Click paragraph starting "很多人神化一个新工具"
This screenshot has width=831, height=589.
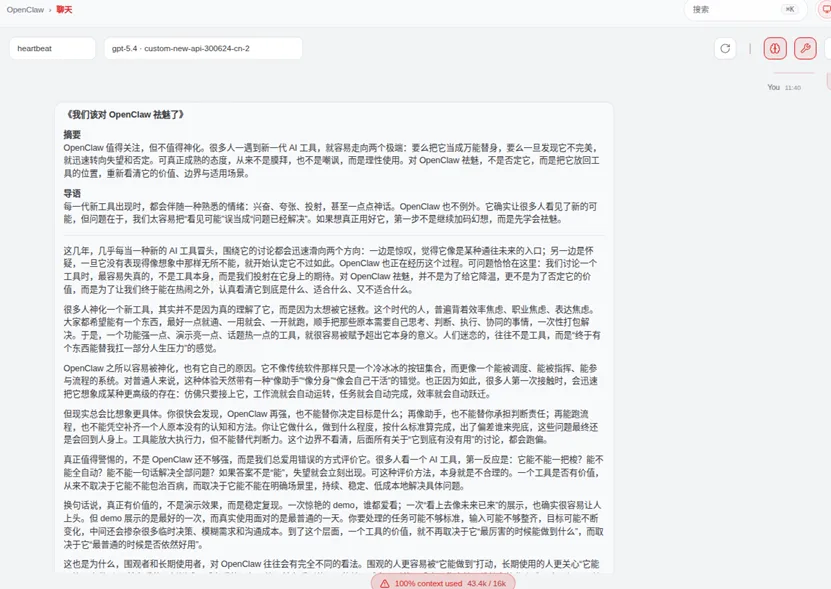[332, 329]
